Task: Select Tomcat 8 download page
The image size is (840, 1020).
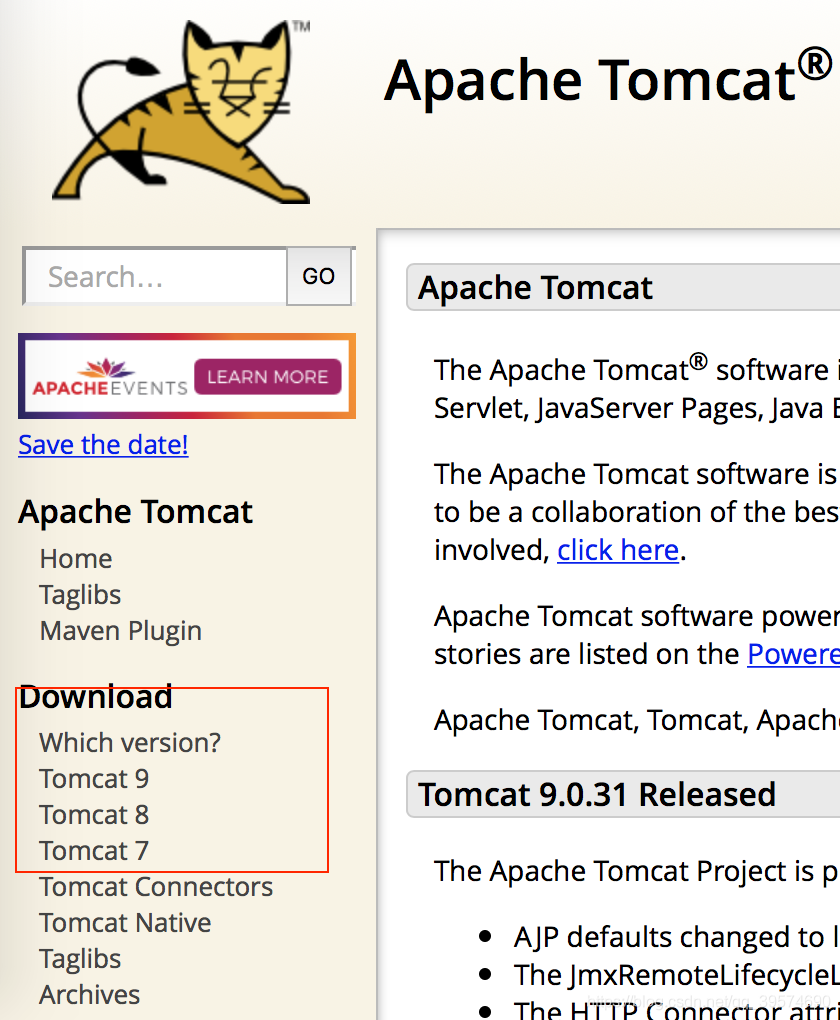Action: pos(94,814)
